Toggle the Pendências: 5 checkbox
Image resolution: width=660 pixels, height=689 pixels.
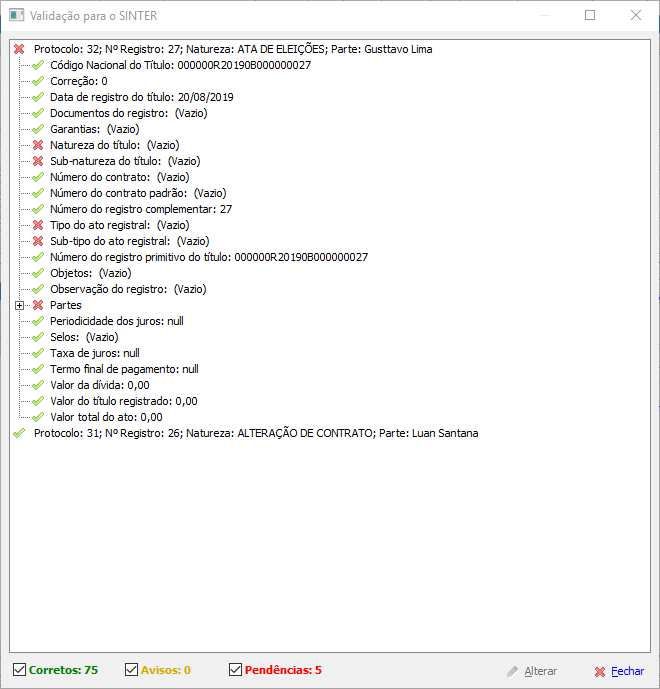(236, 670)
